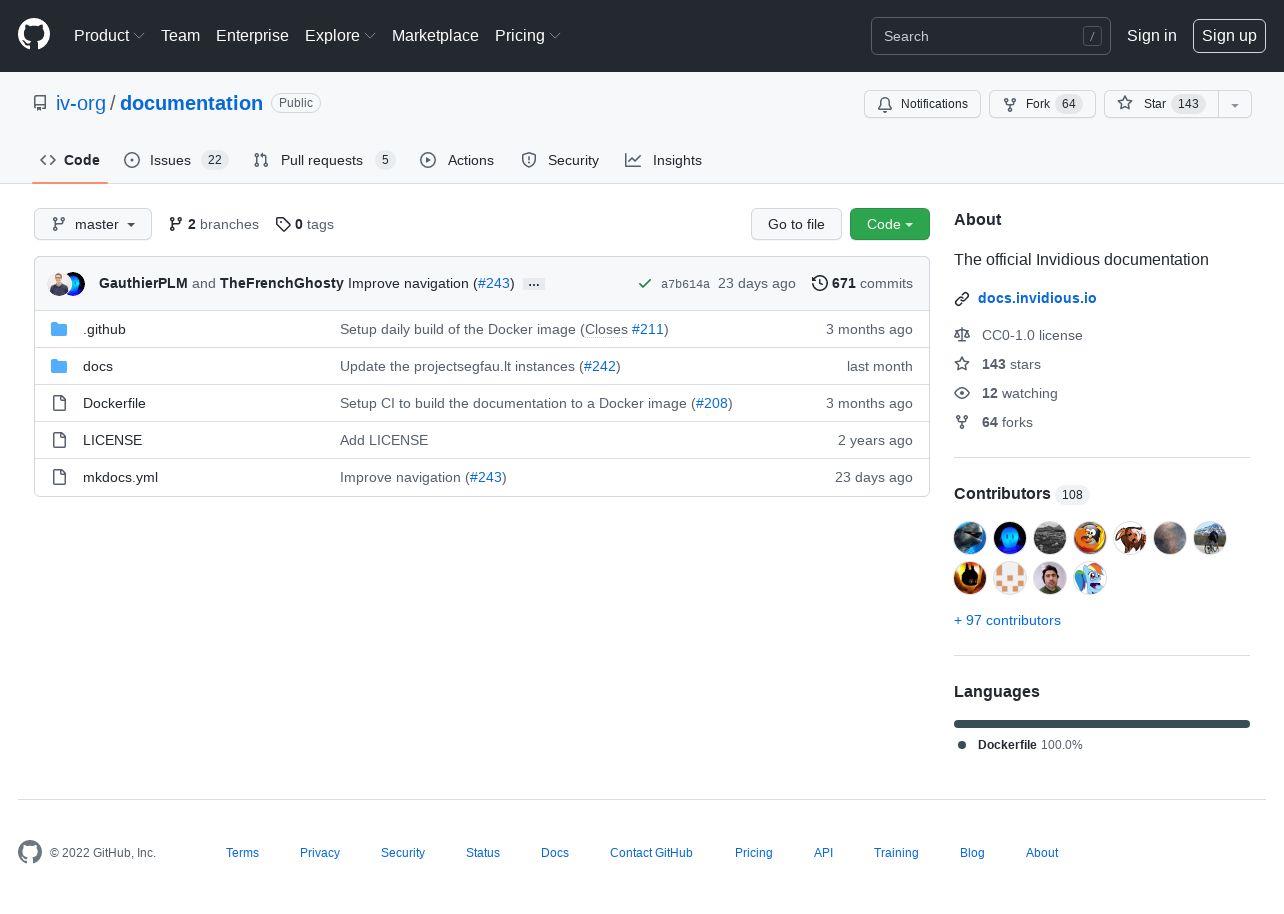
Task: Open the footer Privacy link
Action: tap(320, 853)
